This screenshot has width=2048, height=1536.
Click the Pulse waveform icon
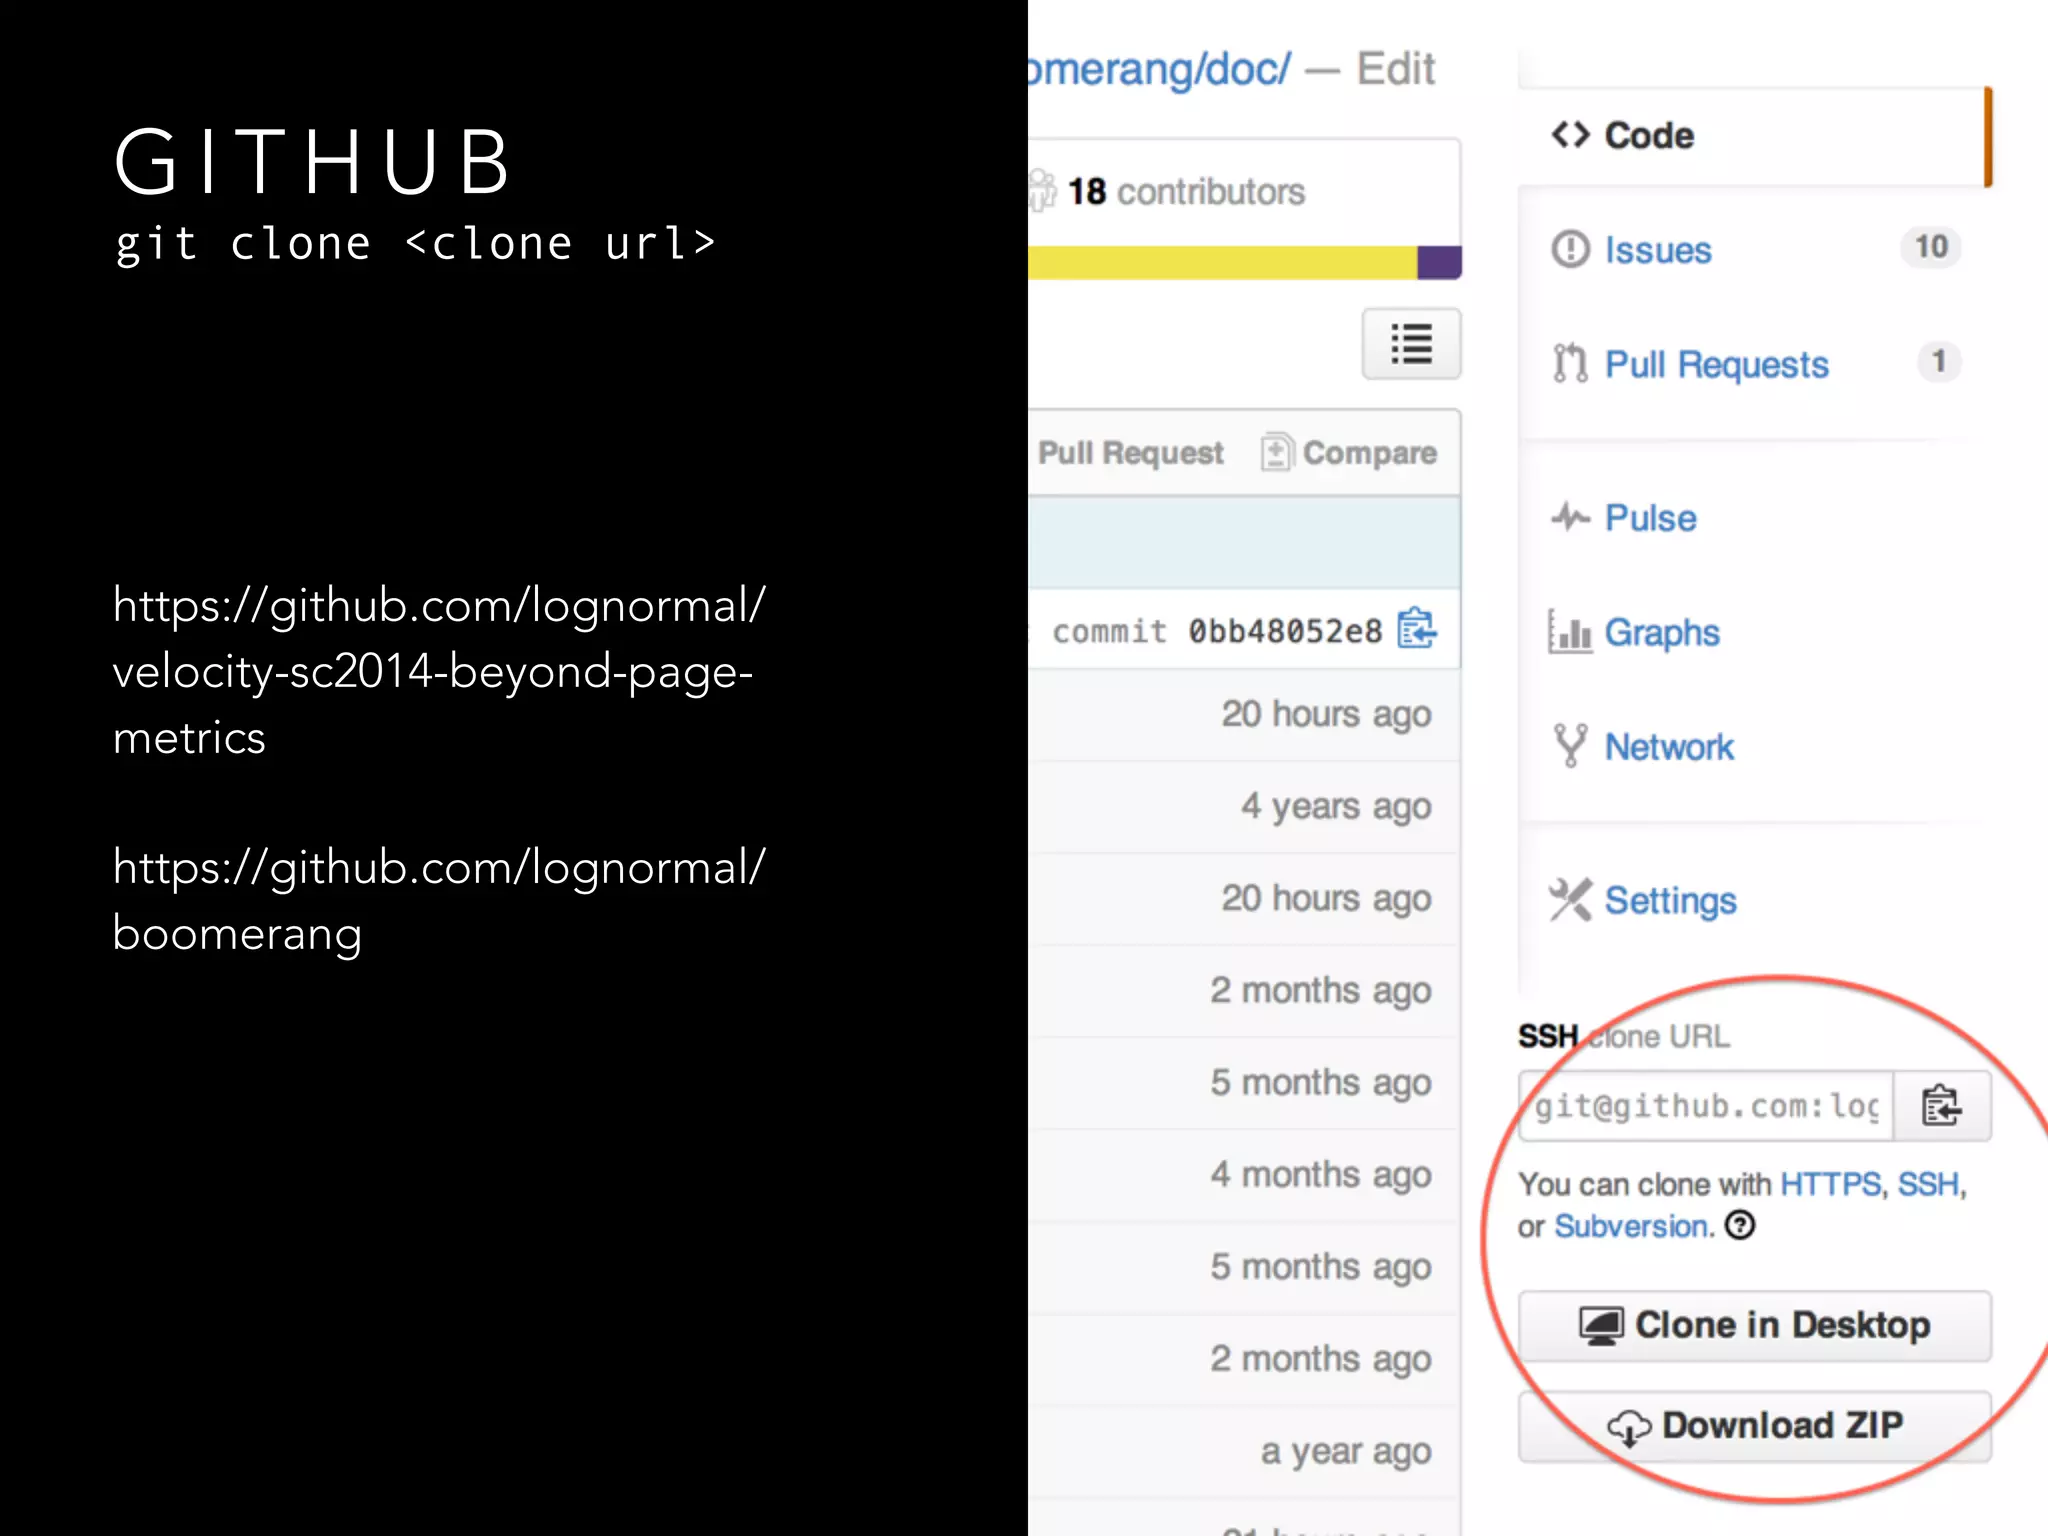click(1570, 517)
